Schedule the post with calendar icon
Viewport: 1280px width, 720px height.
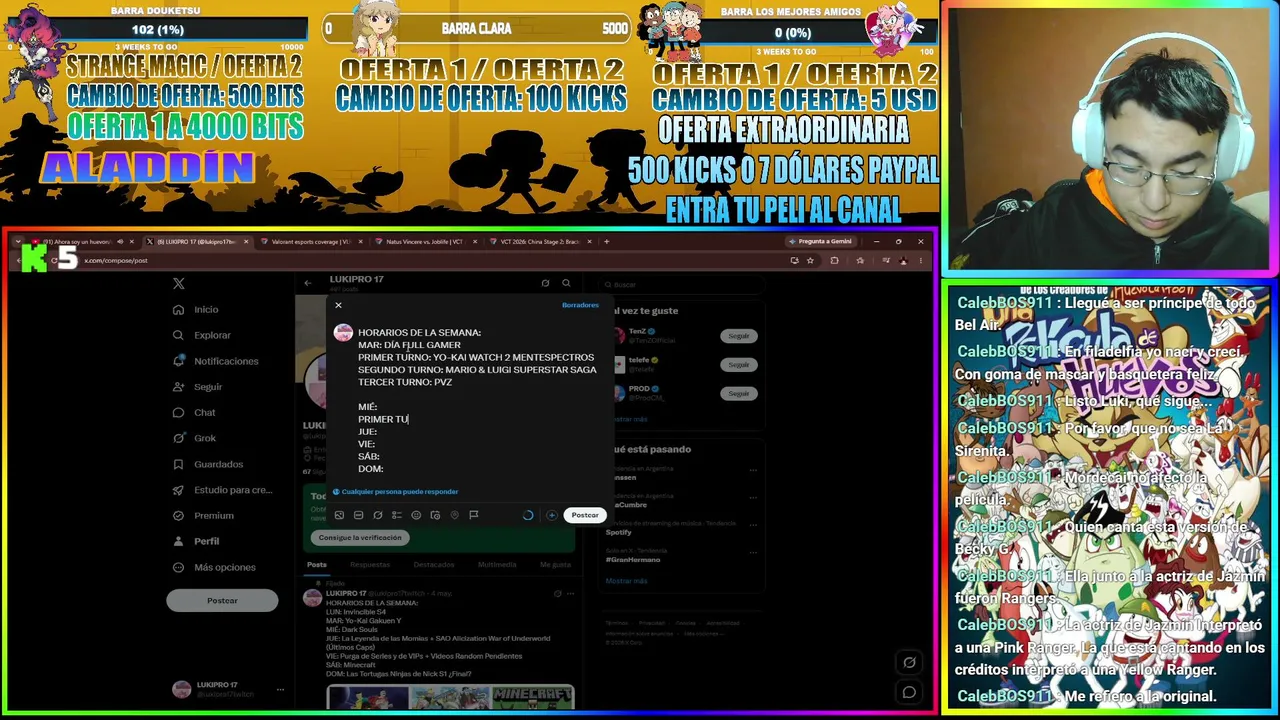tap(435, 515)
